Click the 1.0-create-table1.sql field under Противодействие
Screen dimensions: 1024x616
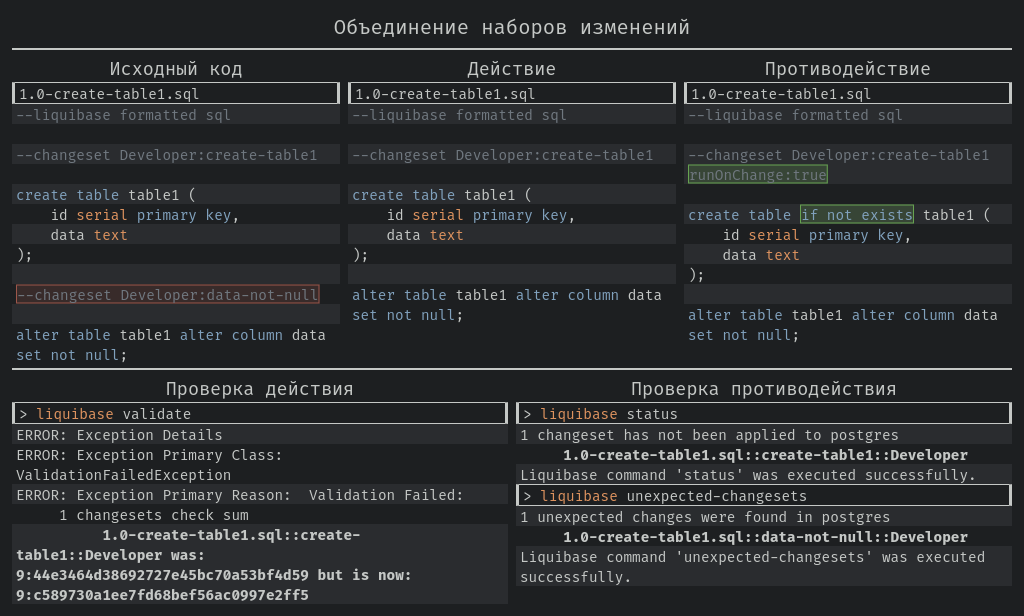click(x=848, y=93)
